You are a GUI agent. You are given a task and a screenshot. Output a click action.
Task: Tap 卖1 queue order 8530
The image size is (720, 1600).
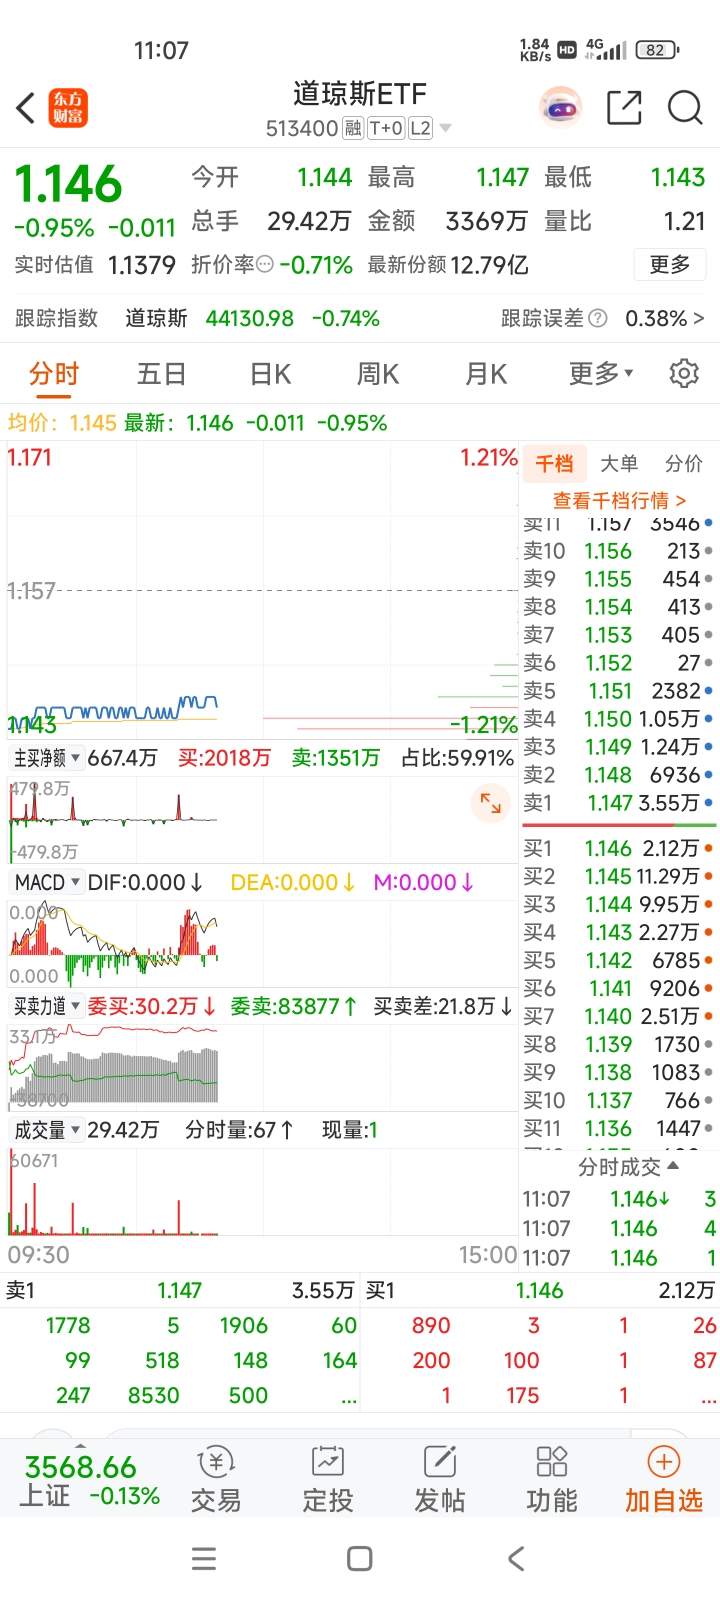tap(154, 1395)
